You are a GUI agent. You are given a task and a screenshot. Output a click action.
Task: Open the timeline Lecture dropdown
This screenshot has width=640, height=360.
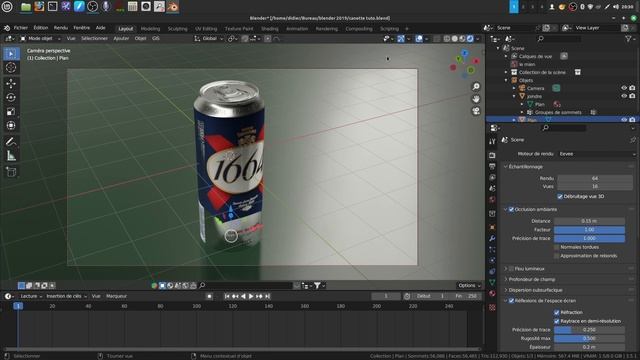click(x=31, y=296)
